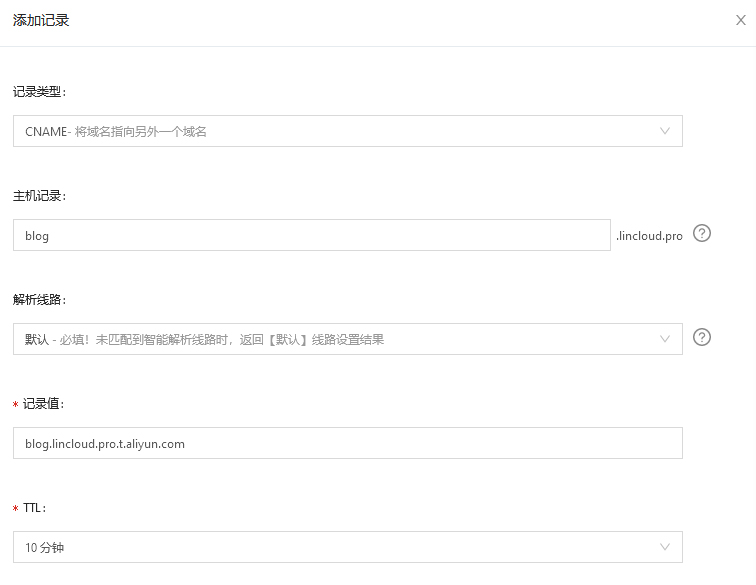Click the help icon beside .lincloud.pro
This screenshot has width=756, height=585.
(x=702, y=233)
